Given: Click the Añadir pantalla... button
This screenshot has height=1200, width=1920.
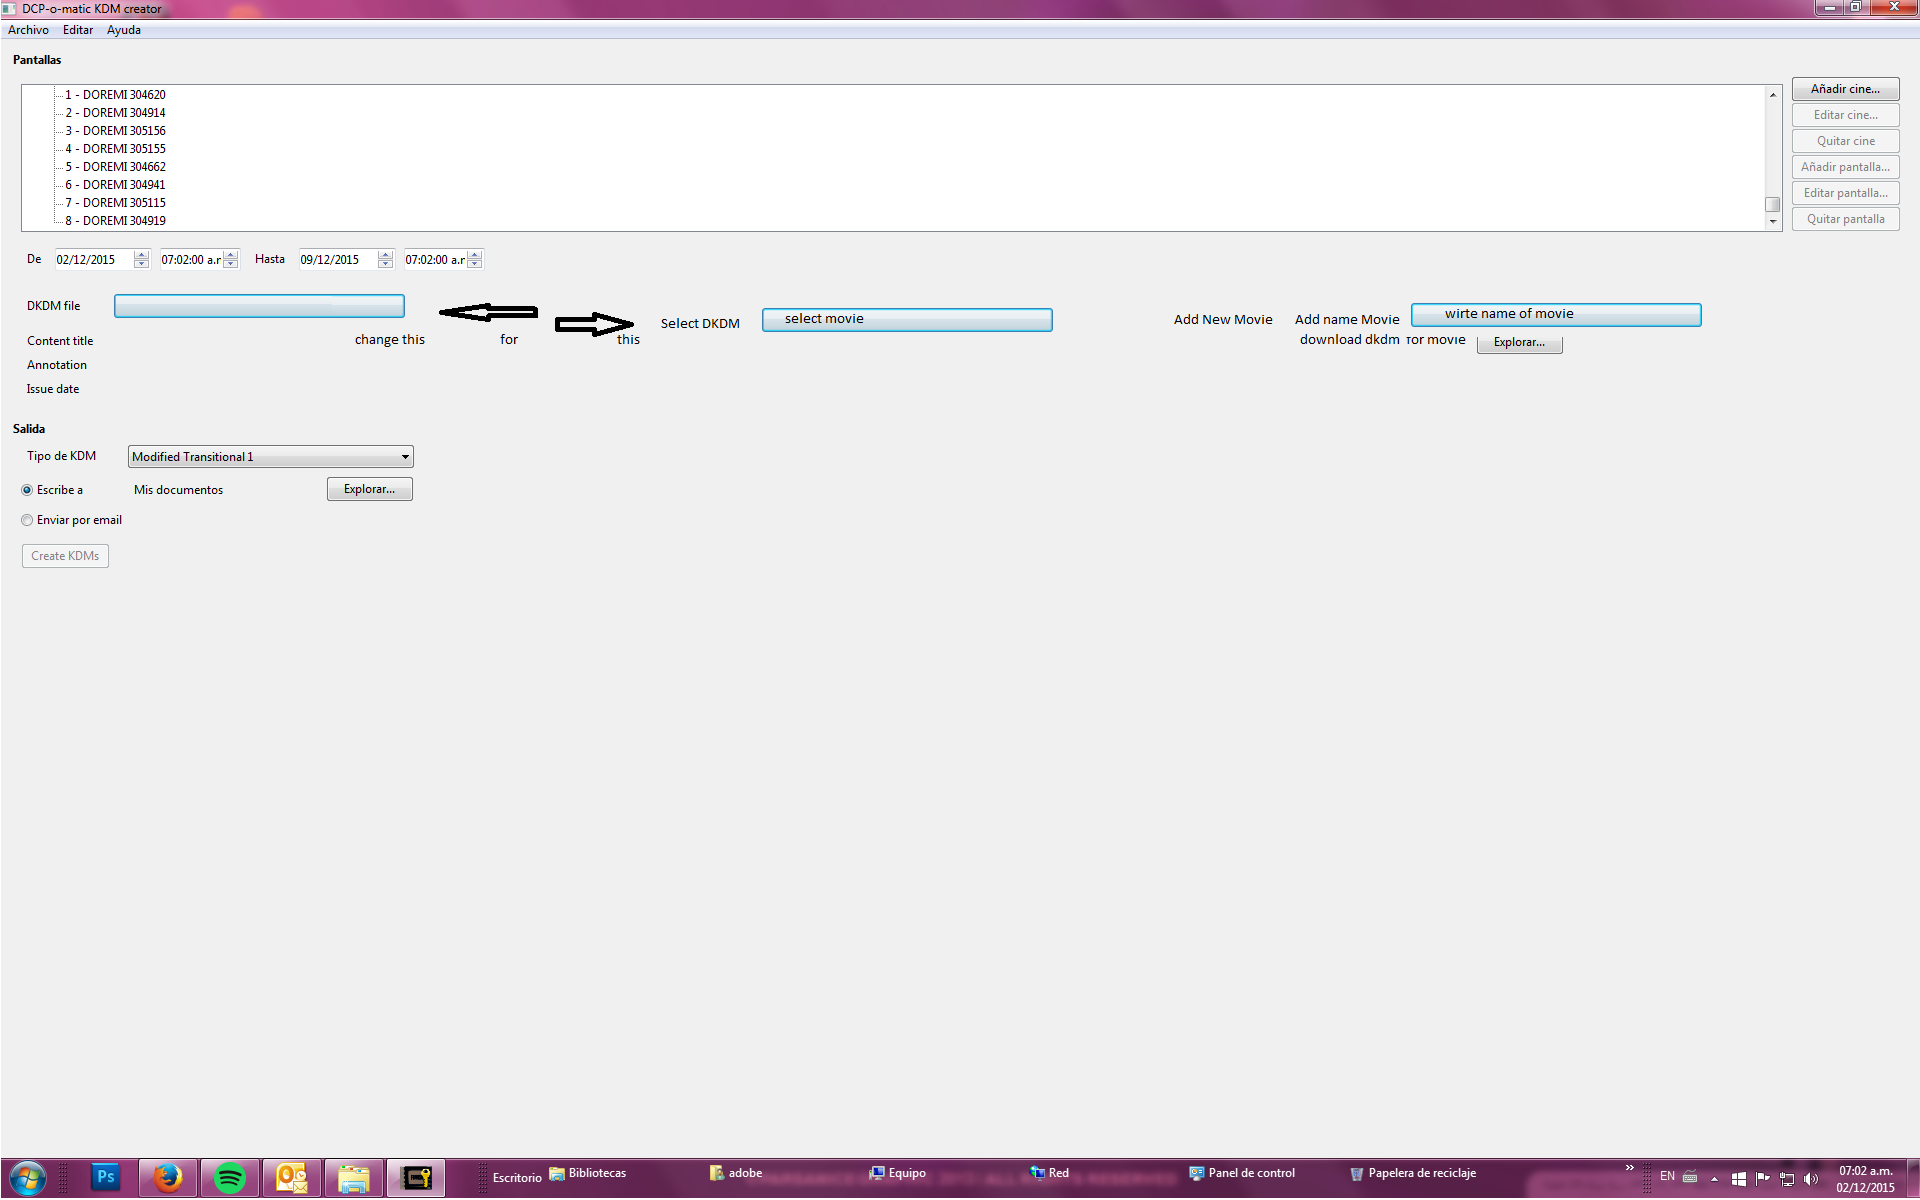Looking at the screenshot, I should (x=1845, y=168).
